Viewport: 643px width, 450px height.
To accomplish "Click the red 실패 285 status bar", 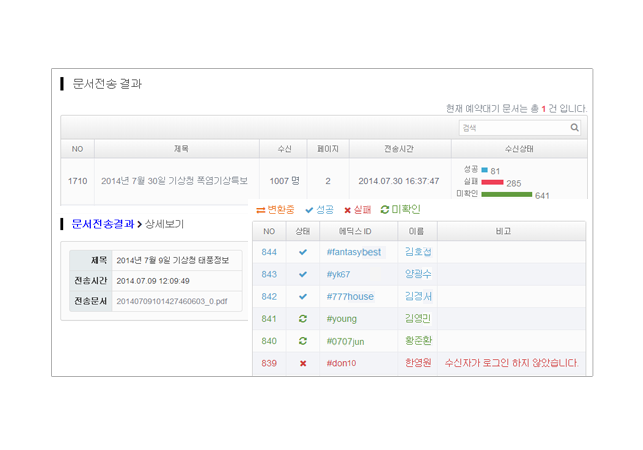I will coord(492,183).
